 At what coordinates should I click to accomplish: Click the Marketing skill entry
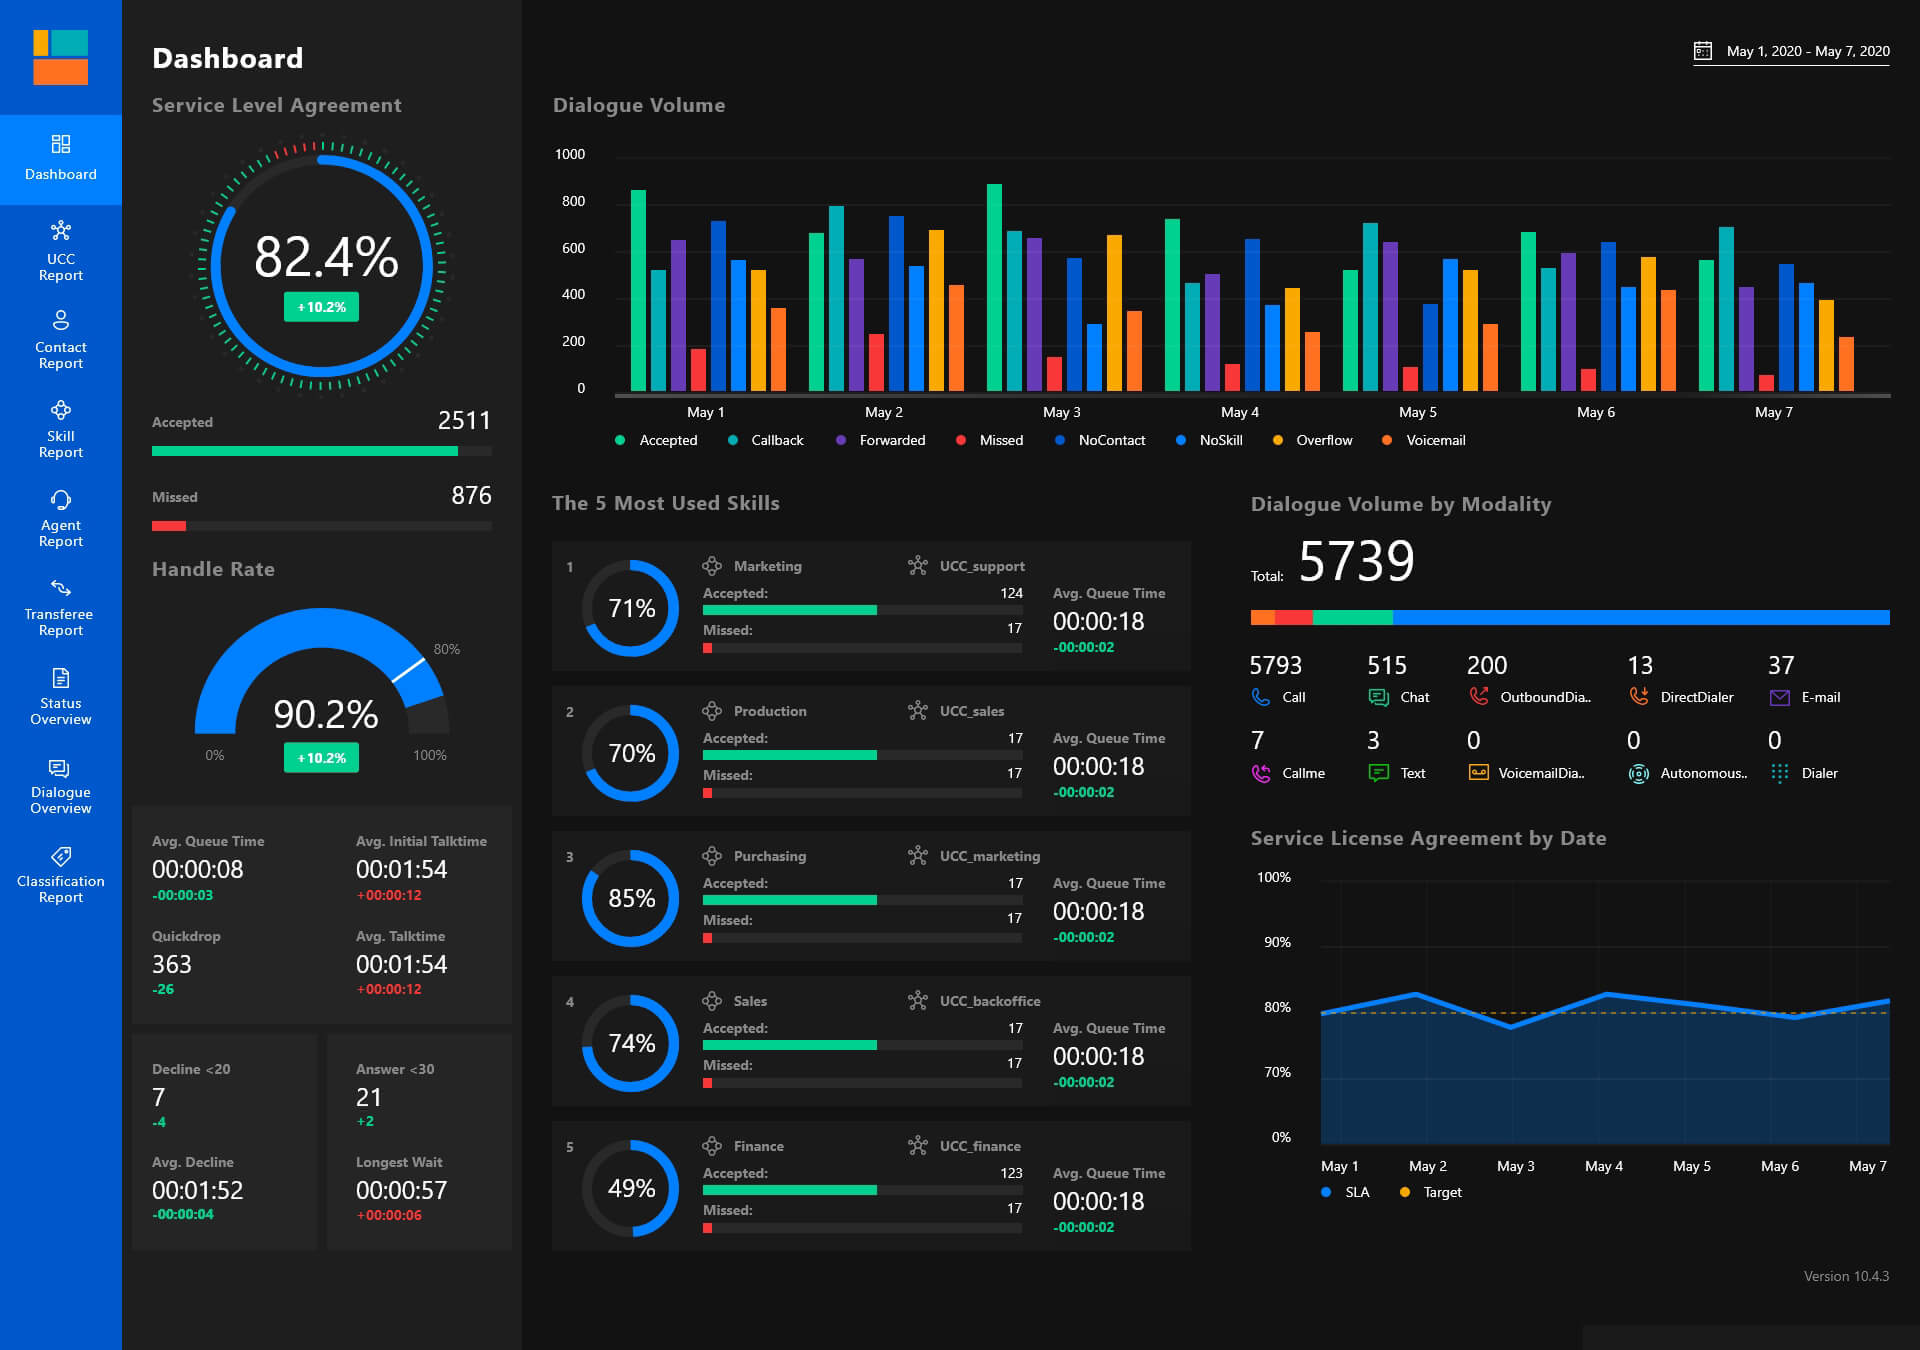click(x=770, y=566)
